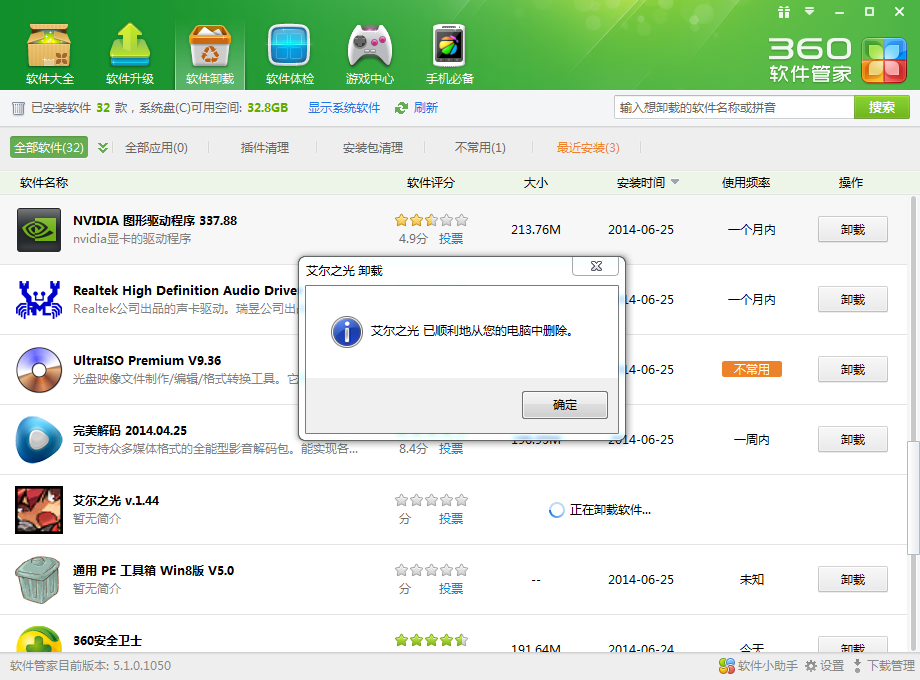This screenshot has height=680, width=920.
Task: Focus the uninstall search input field
Action: click(x=734, y=107)
